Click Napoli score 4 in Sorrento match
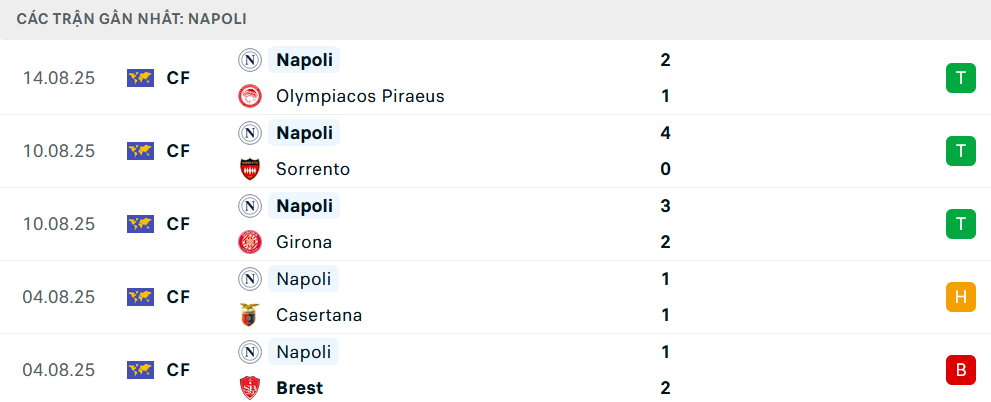 [665, 133]
